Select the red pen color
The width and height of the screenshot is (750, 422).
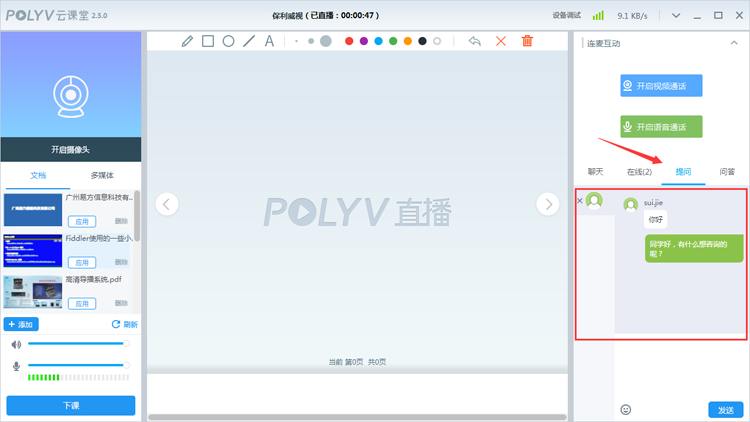coord(349,41)
